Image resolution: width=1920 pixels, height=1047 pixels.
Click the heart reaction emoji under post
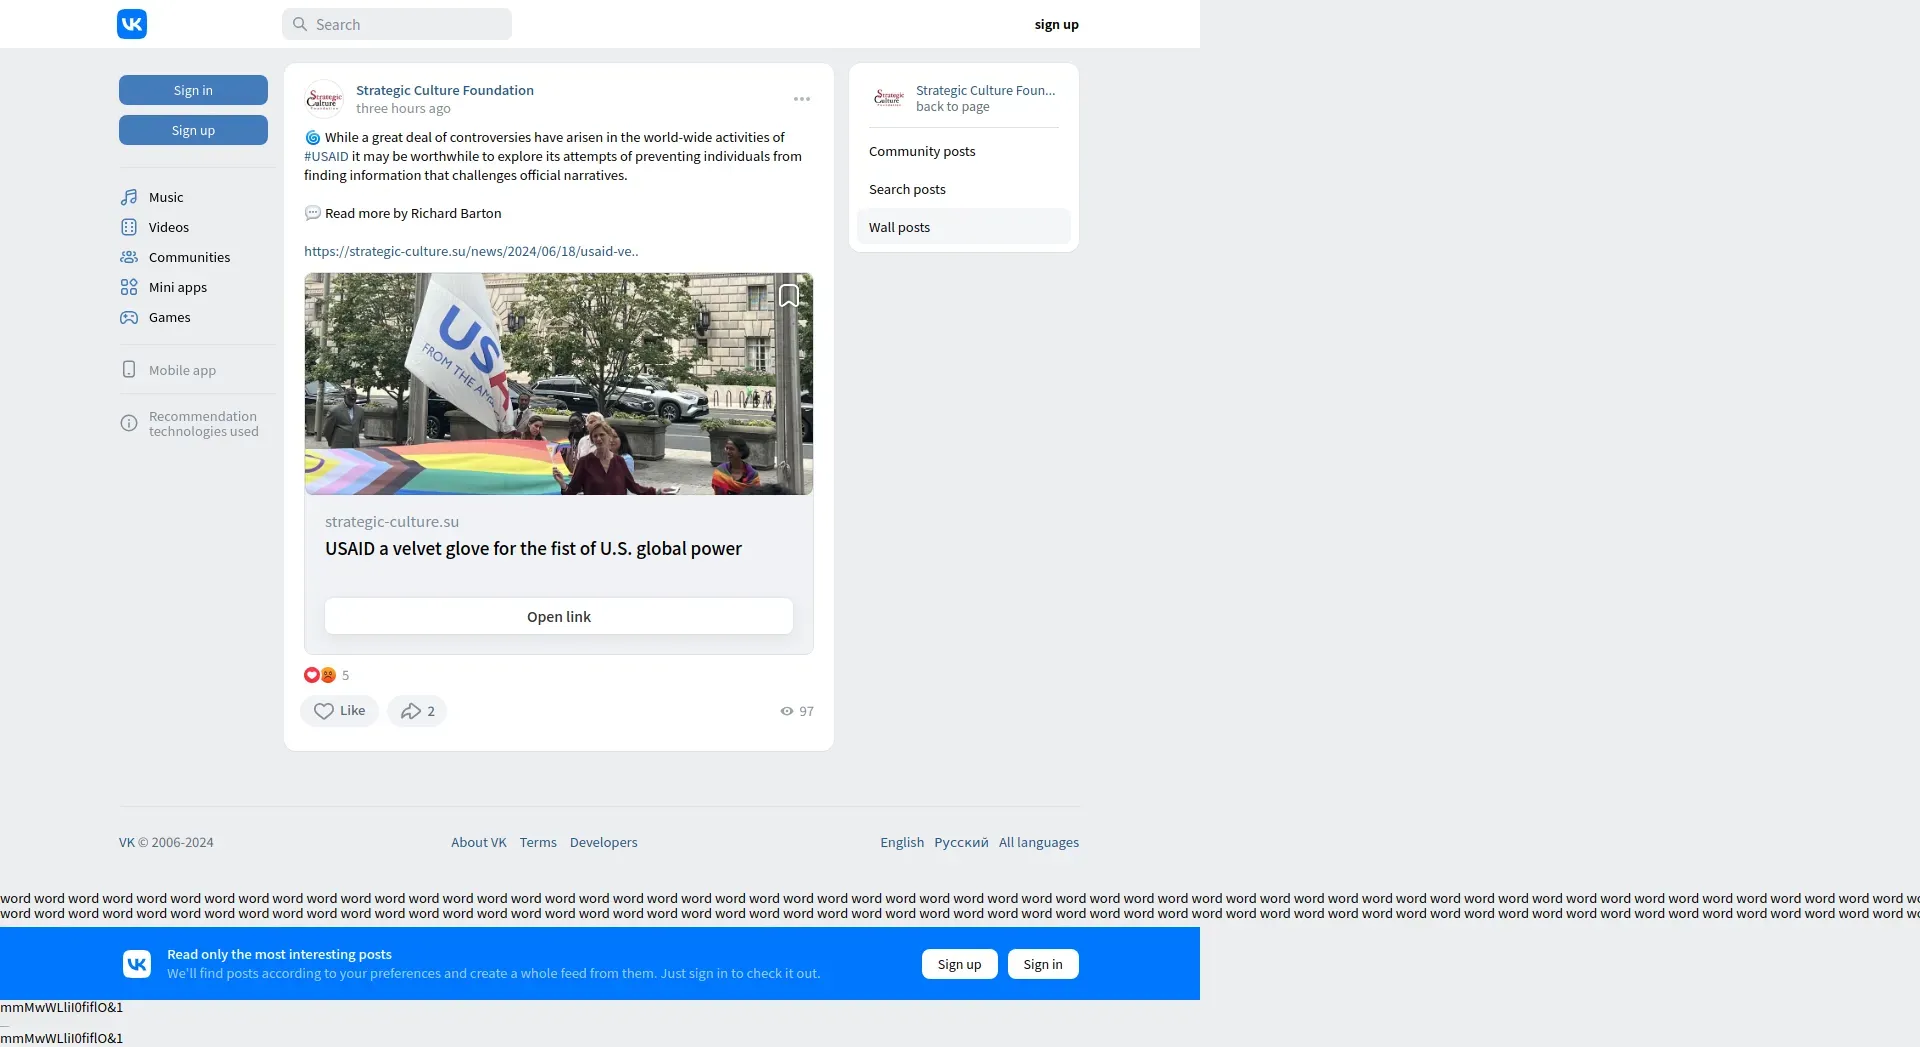point(311,675)
